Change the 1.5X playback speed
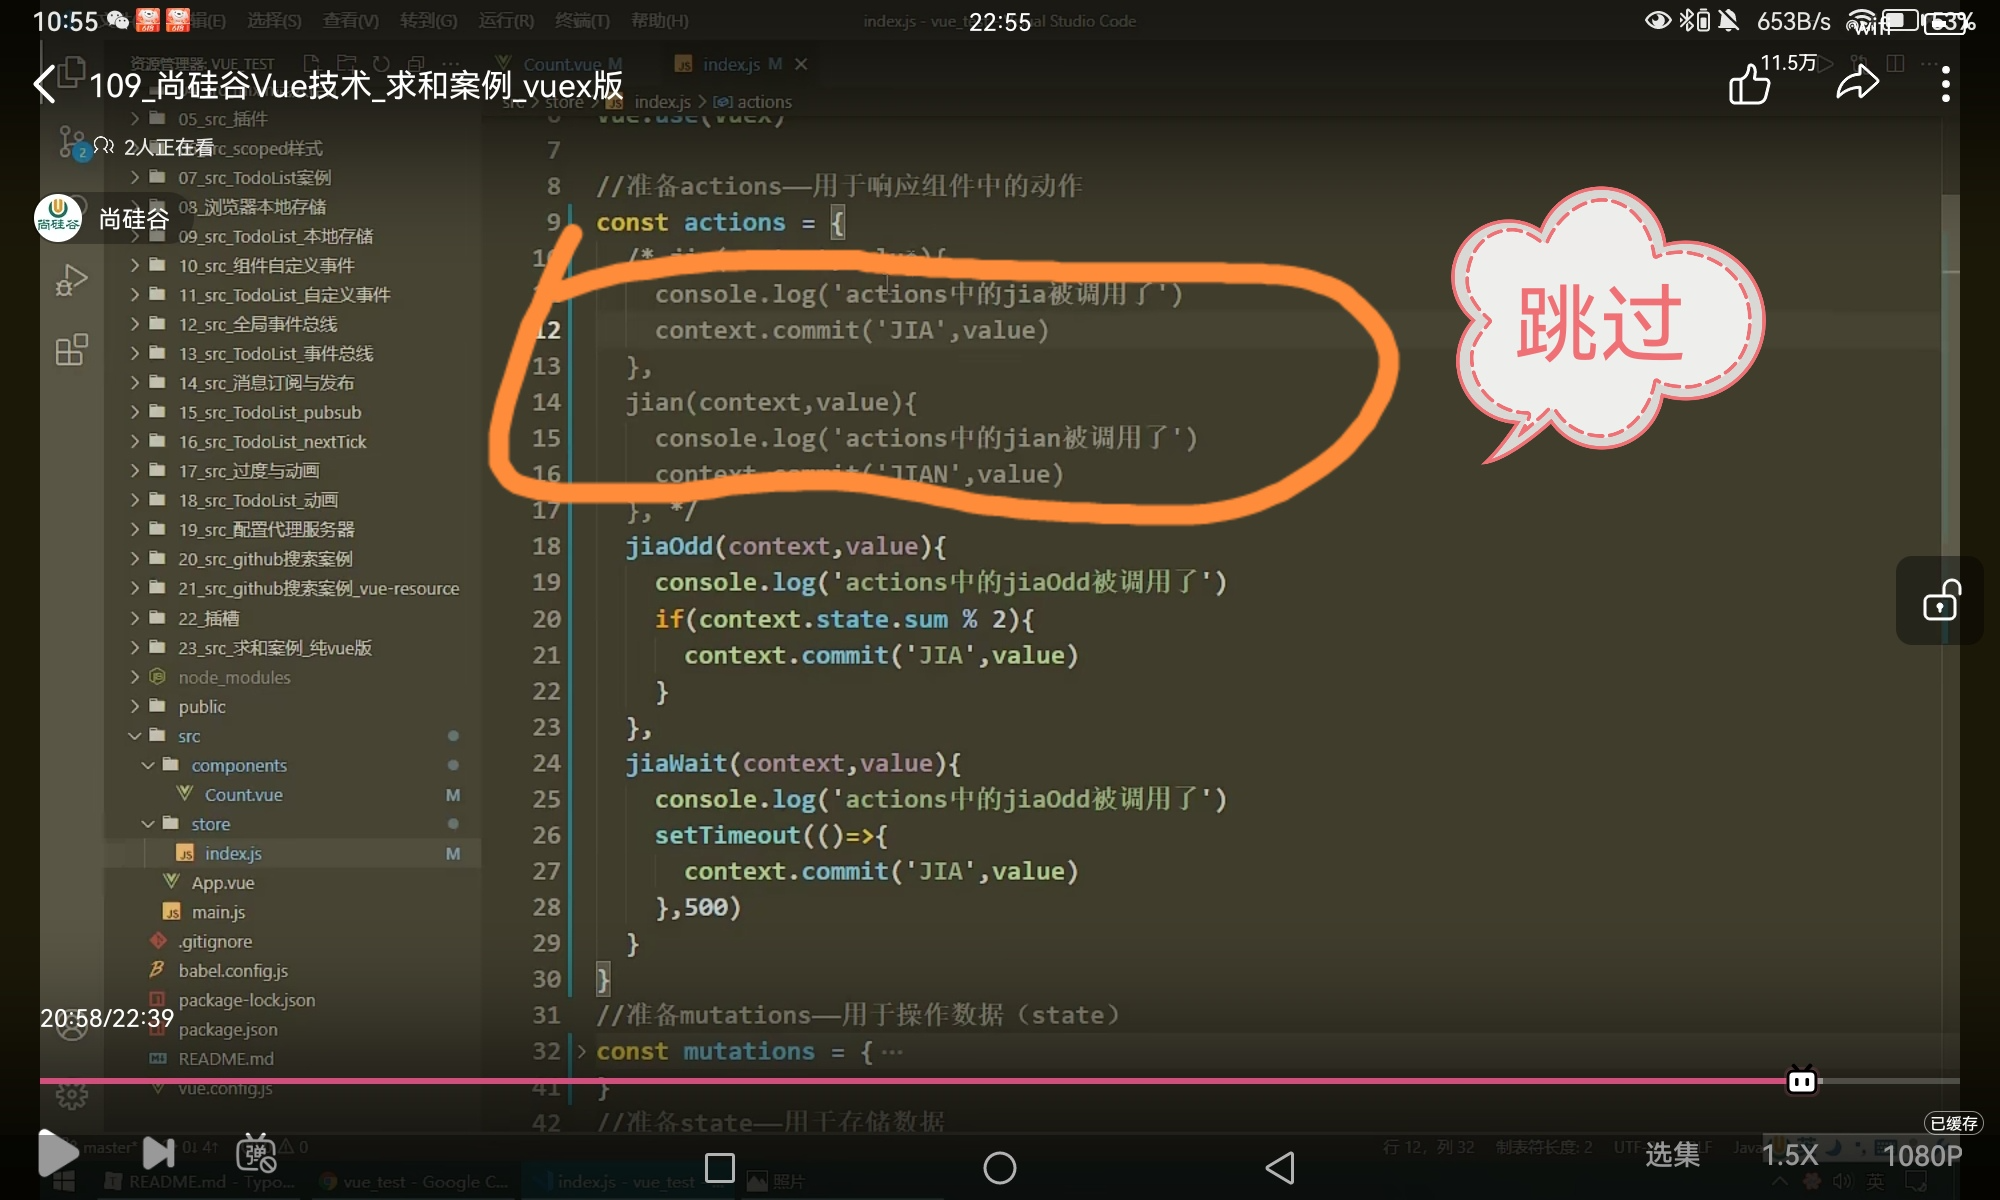This screenshot has width=2000, height=1200. pos(1789,1155)
